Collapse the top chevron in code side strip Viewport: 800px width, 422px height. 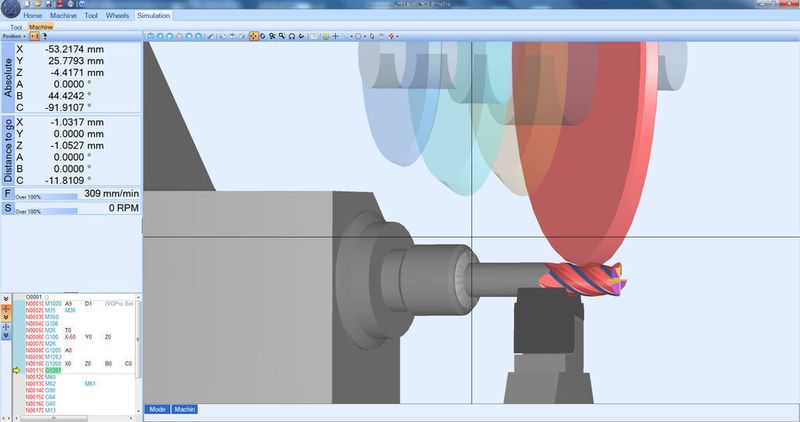coord(6,299)
